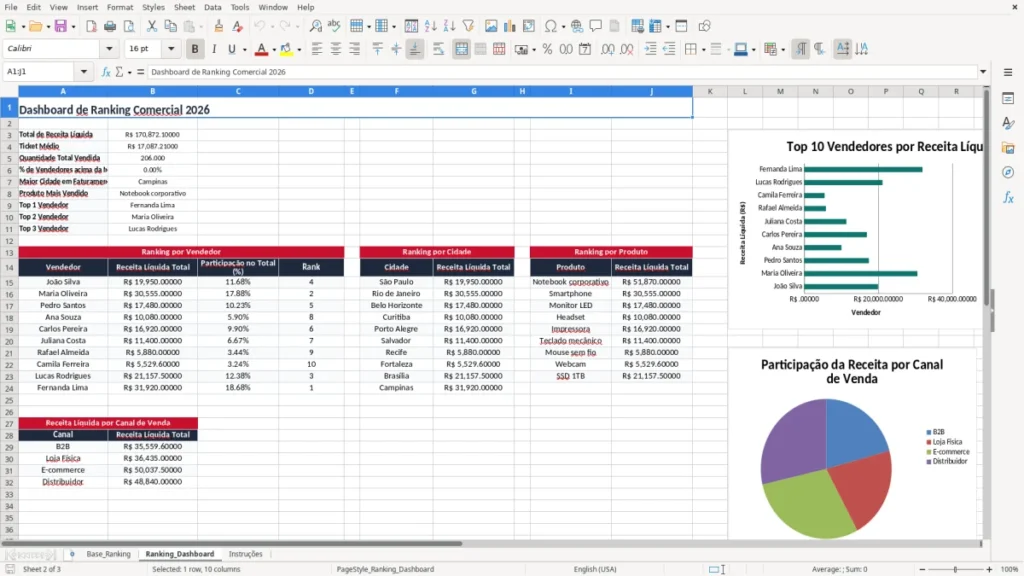The image size is (1024, 576).
Task: Open the Conditional formatting dropdown arrow
Action: coord(783,50)
